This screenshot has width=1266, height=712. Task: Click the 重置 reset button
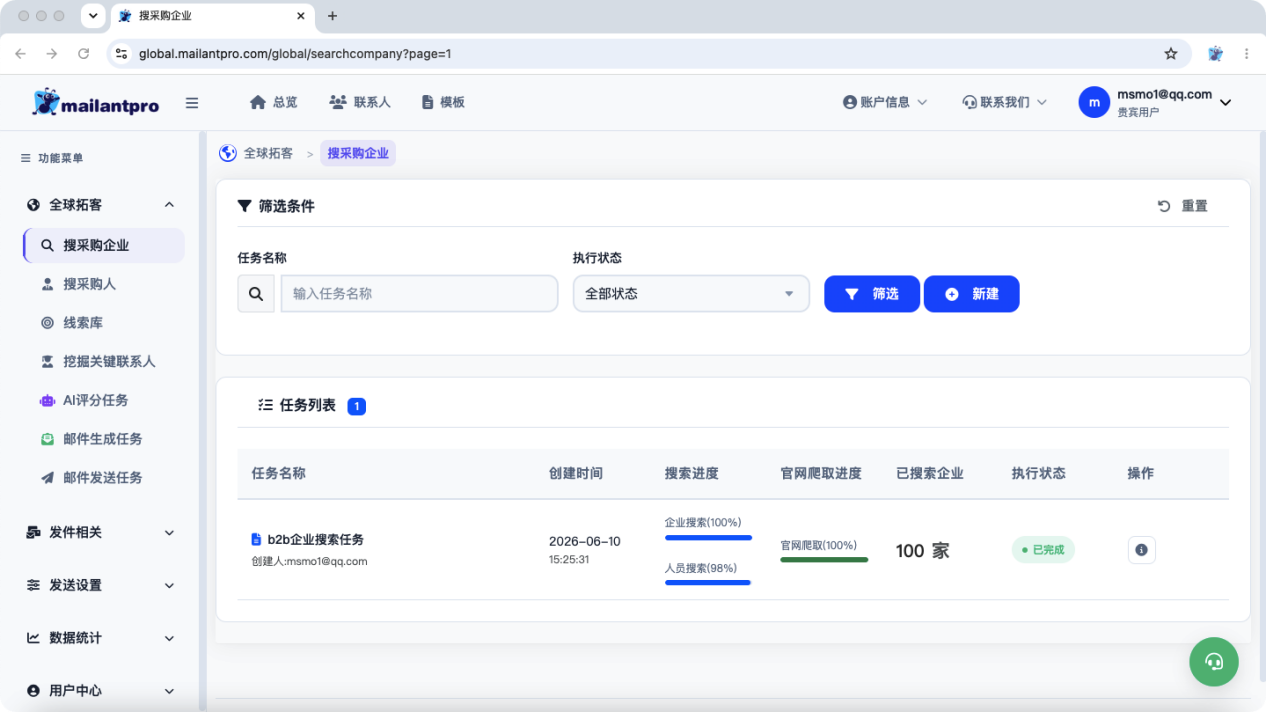click(1183, 206)
